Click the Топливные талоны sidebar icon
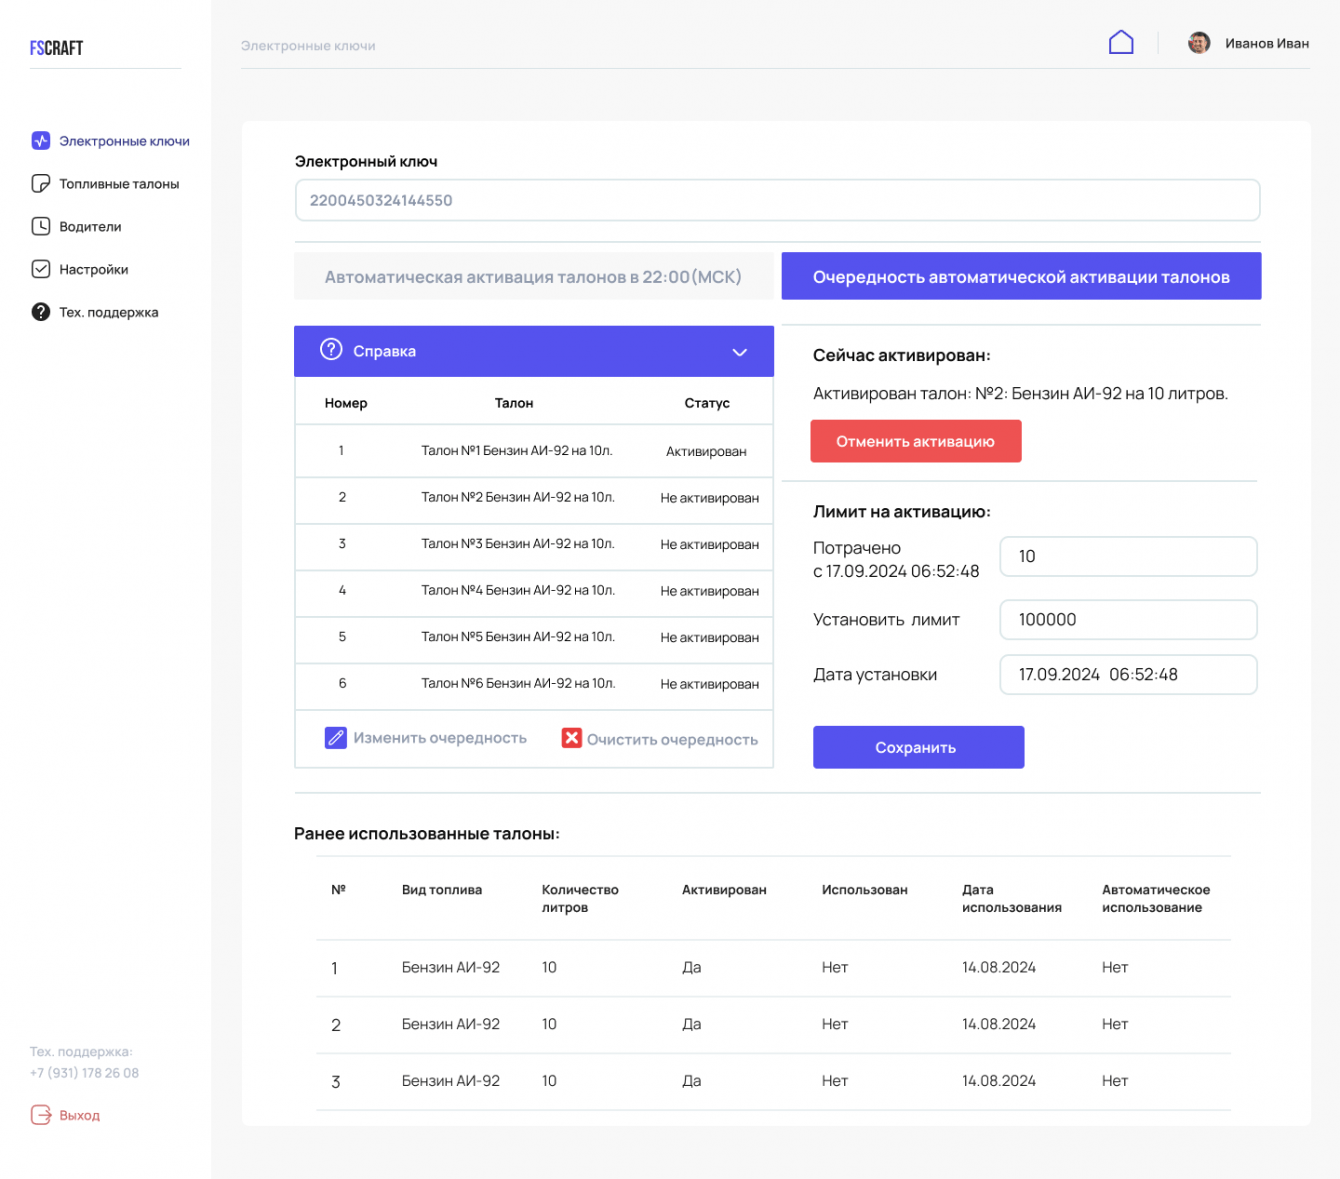The height and width of the screenshot is (1179, 1340). (x=41, y=184)
